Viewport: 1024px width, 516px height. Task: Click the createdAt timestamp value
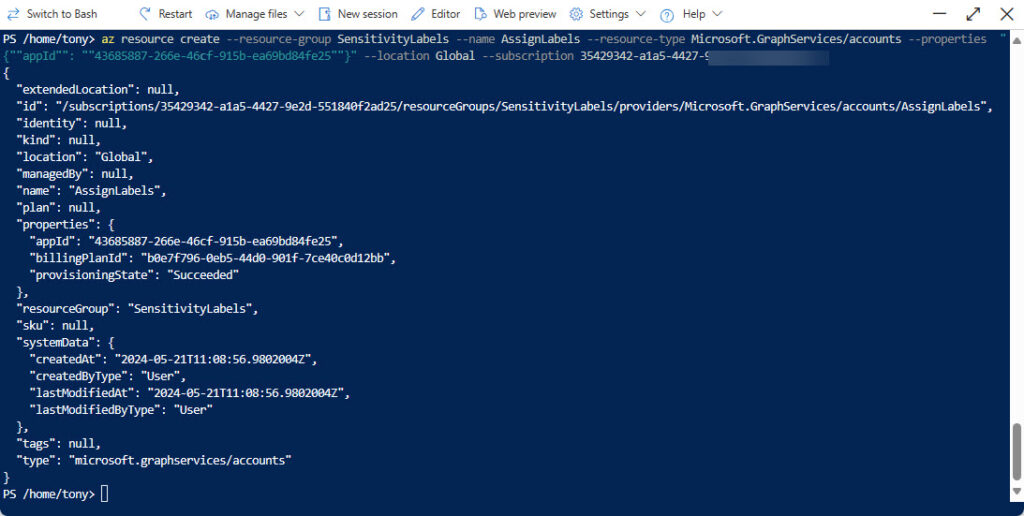pos(212,359)
